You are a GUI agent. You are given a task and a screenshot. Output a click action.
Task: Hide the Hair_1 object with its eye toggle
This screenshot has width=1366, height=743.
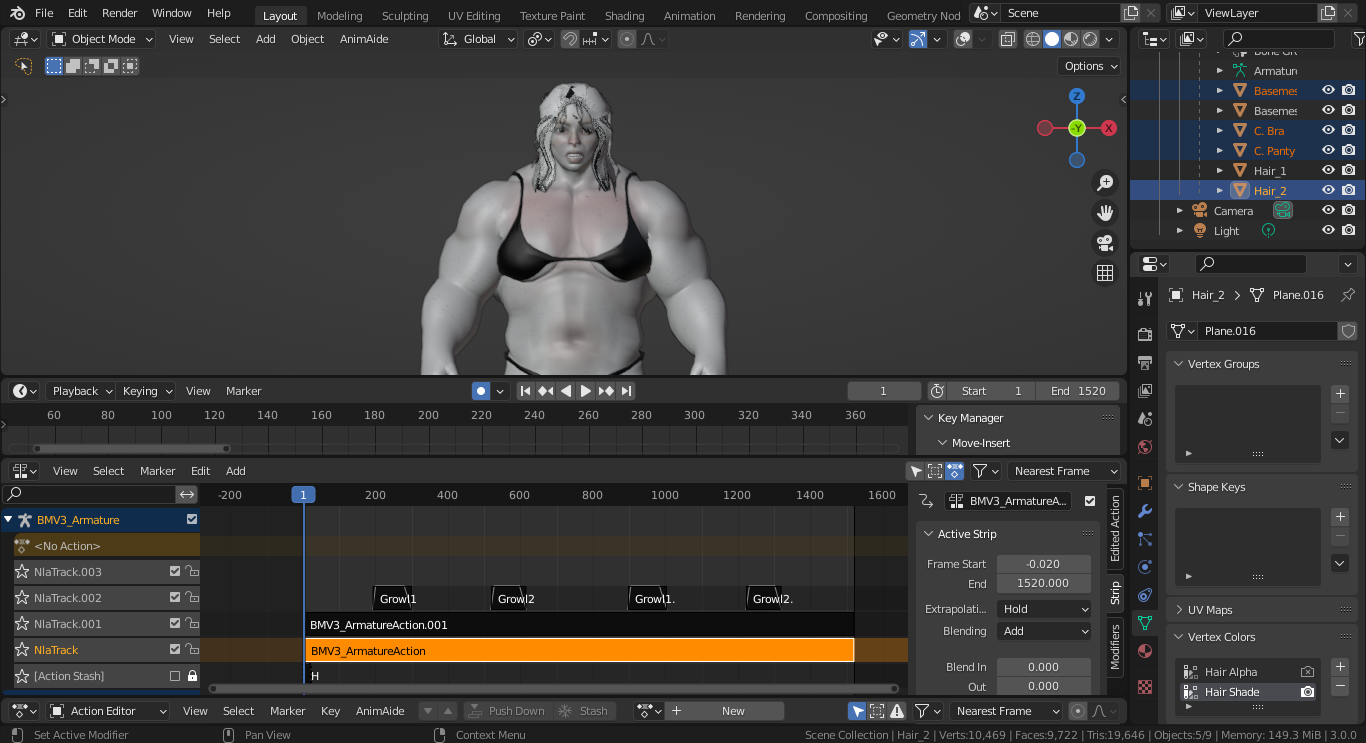pyautogui.click(x=1328, y=170)
